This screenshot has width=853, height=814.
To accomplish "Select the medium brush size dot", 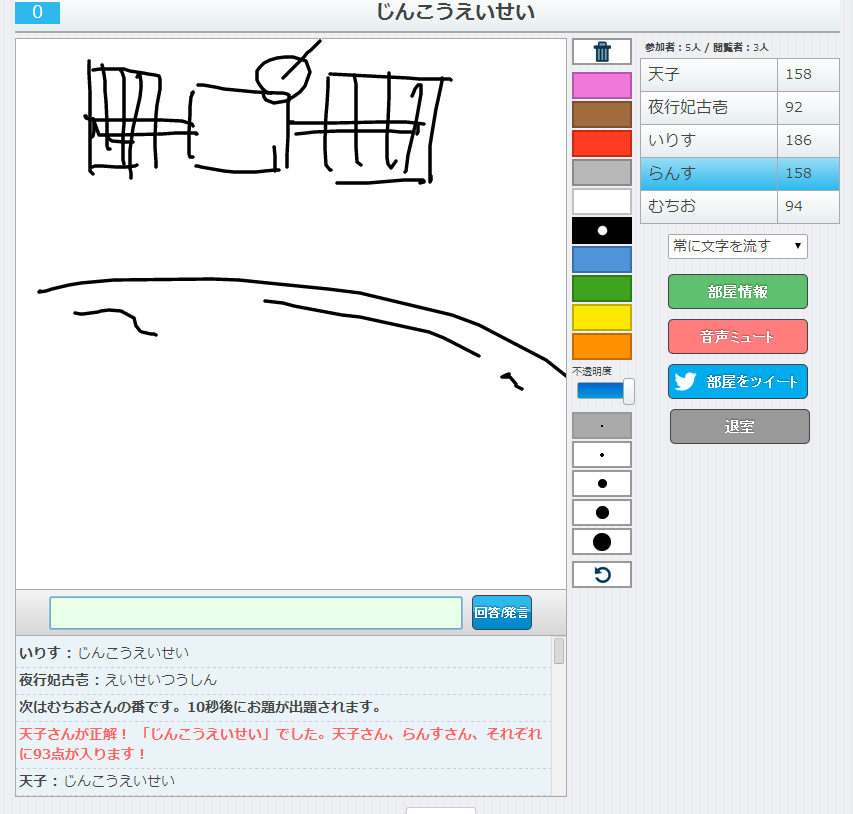I will (x=602, y=483).
